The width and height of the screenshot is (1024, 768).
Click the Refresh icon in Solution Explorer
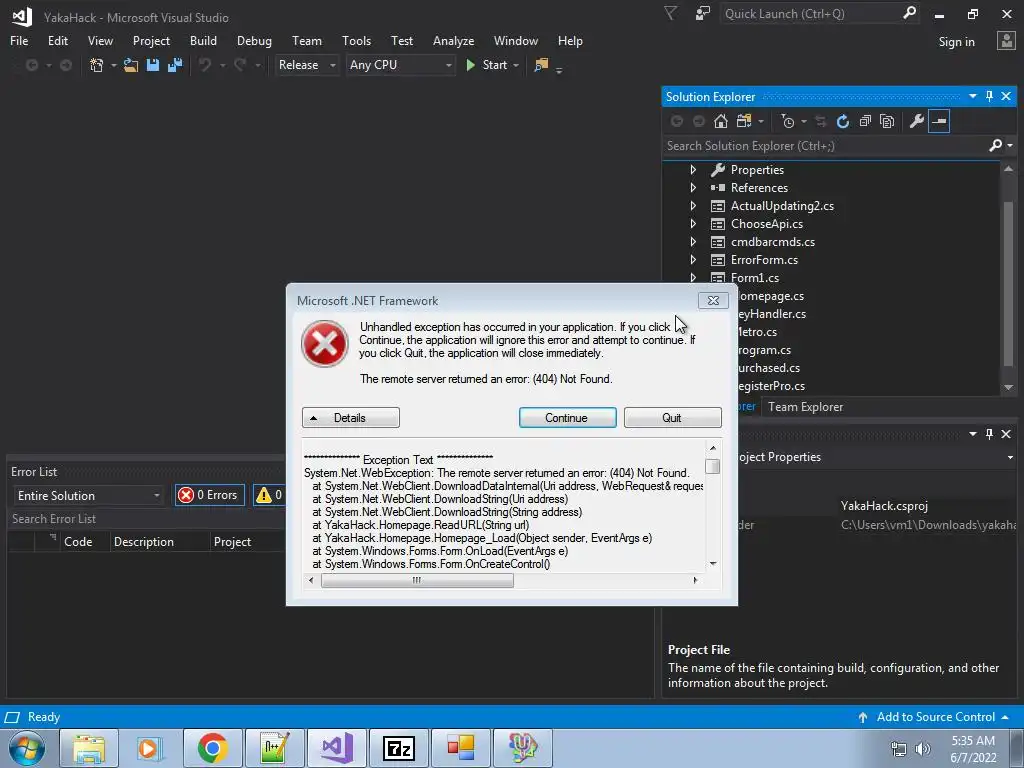click(x=842, y=121)
